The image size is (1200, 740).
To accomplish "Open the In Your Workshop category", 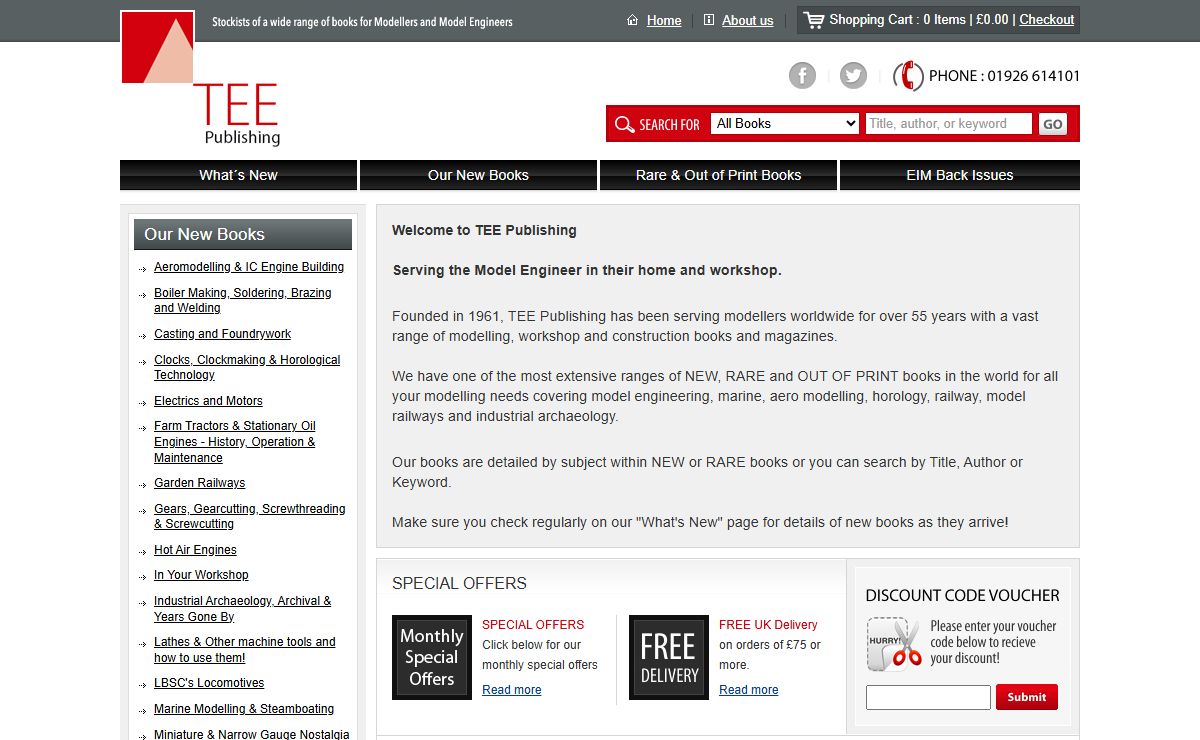I will point(201,575).
